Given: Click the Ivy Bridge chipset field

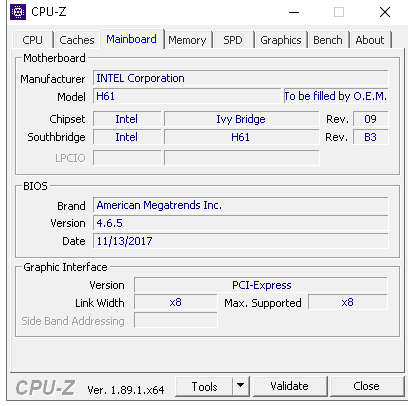Looking at the screenshot, I should [x=241, y=119].
